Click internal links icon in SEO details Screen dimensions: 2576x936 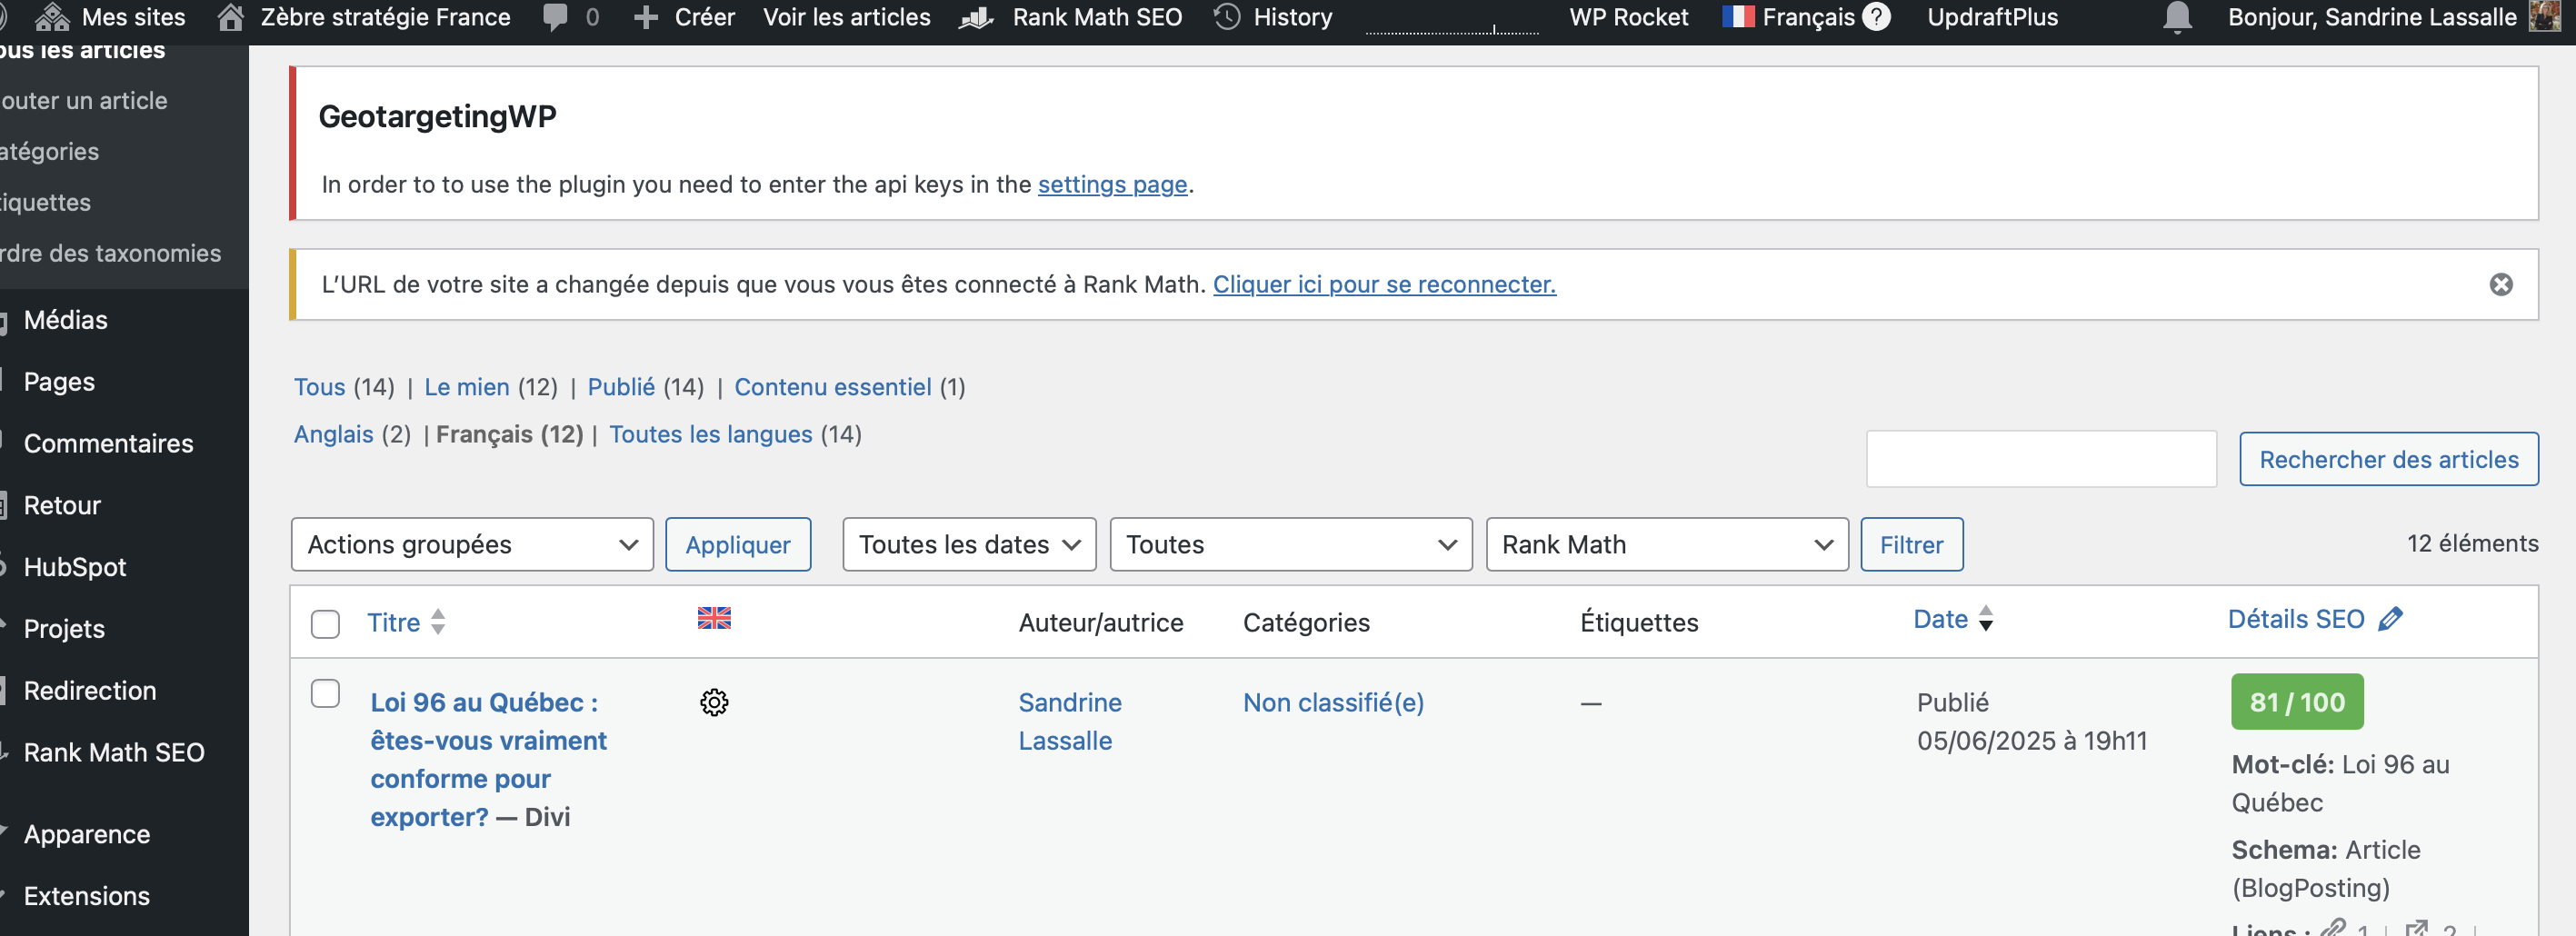pyautogui.click(x=2332, y=929)
